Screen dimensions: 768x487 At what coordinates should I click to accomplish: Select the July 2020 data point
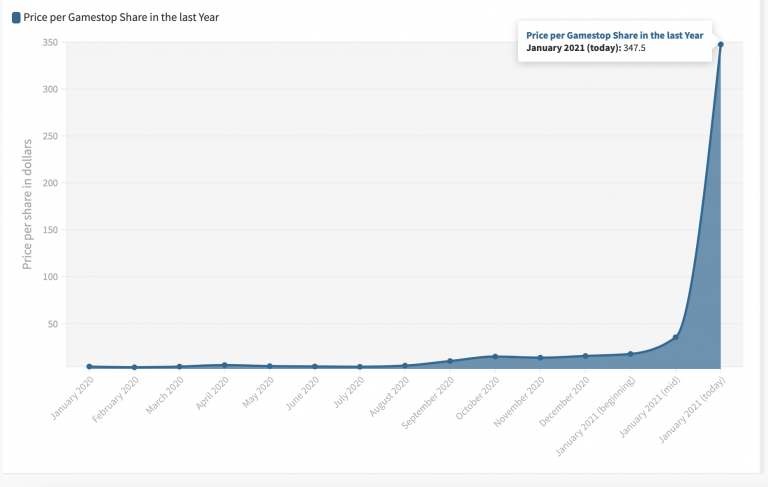coord(360,366)
